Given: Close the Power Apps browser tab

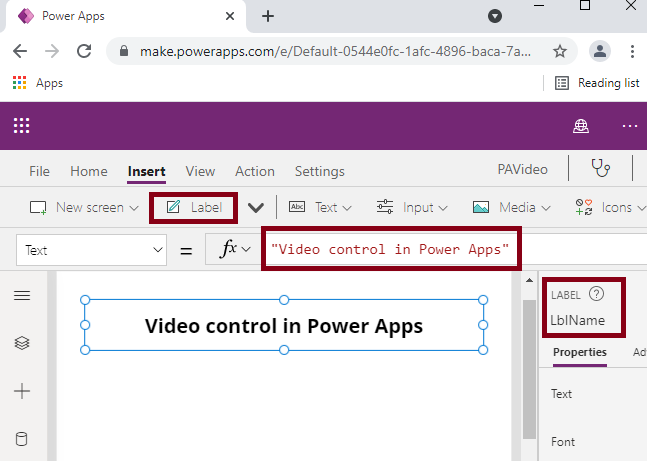Looking at the screenshot, I should pos(230,16).
